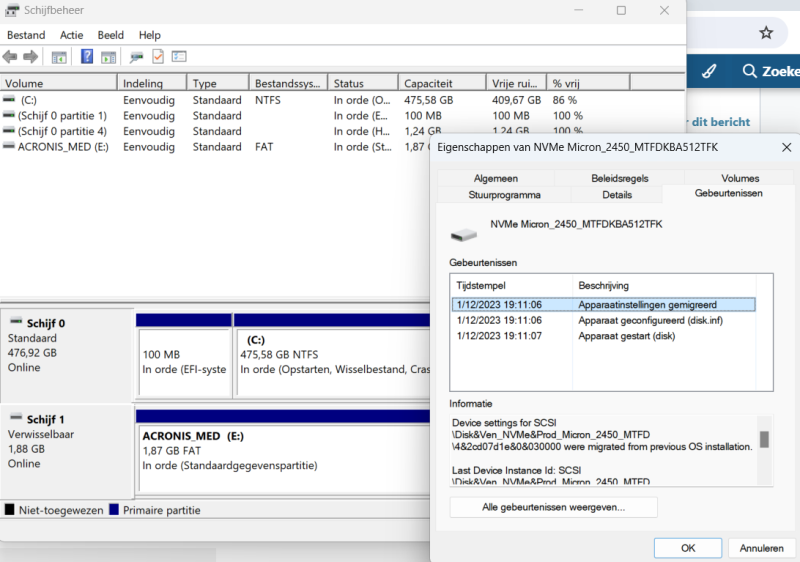
Task: Click the Informatie box scrollbar thumb
Action: click(764, 439)
